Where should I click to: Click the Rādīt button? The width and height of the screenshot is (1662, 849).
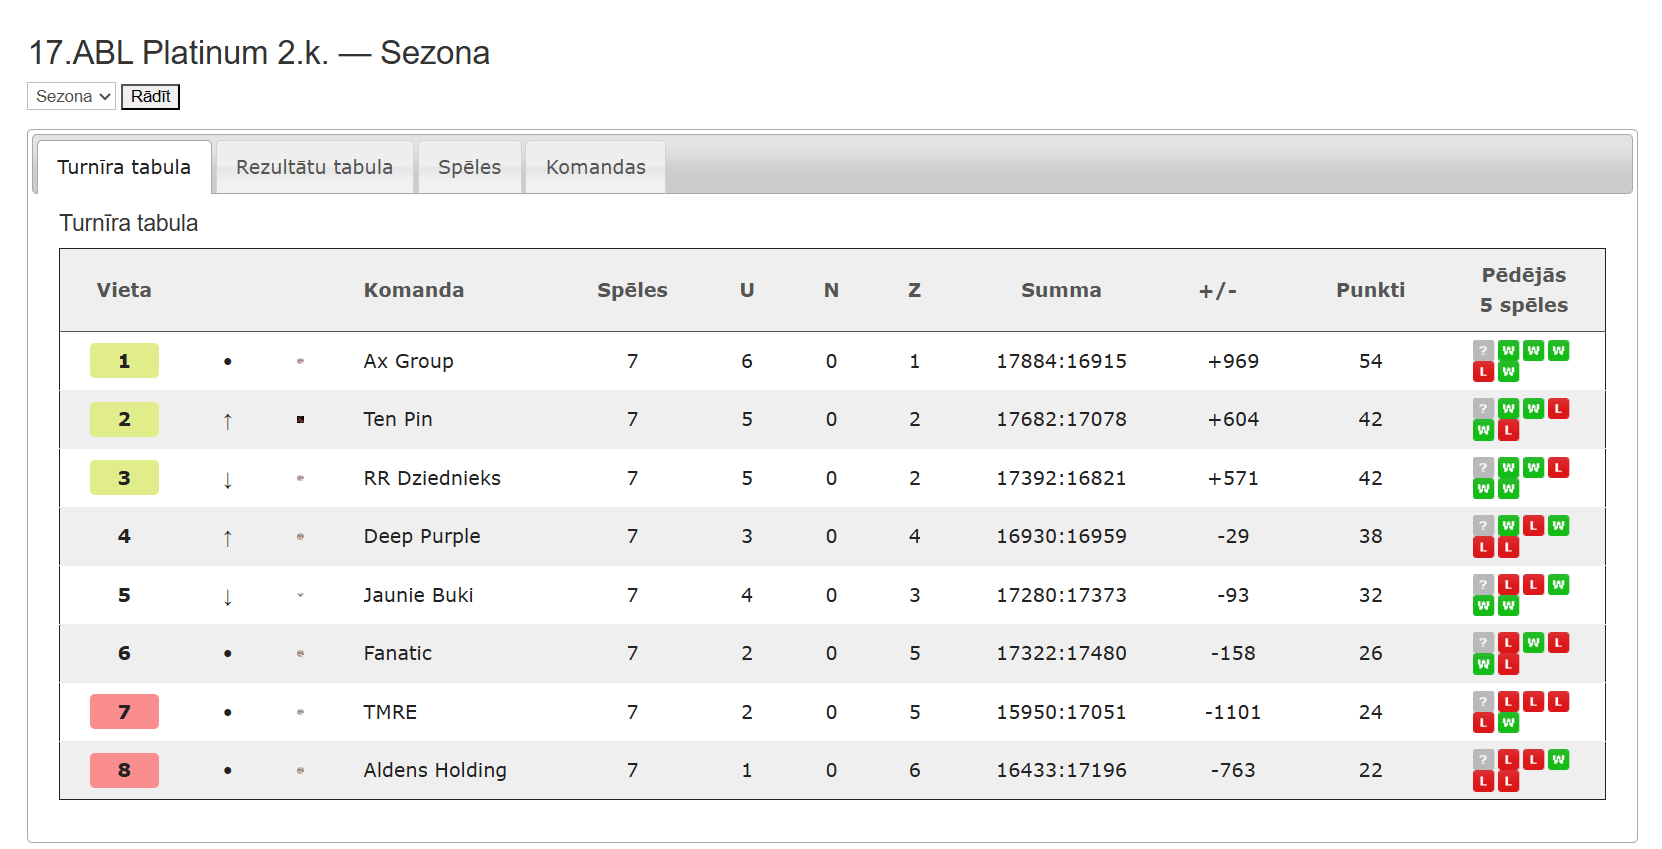(x=150, y=96)
